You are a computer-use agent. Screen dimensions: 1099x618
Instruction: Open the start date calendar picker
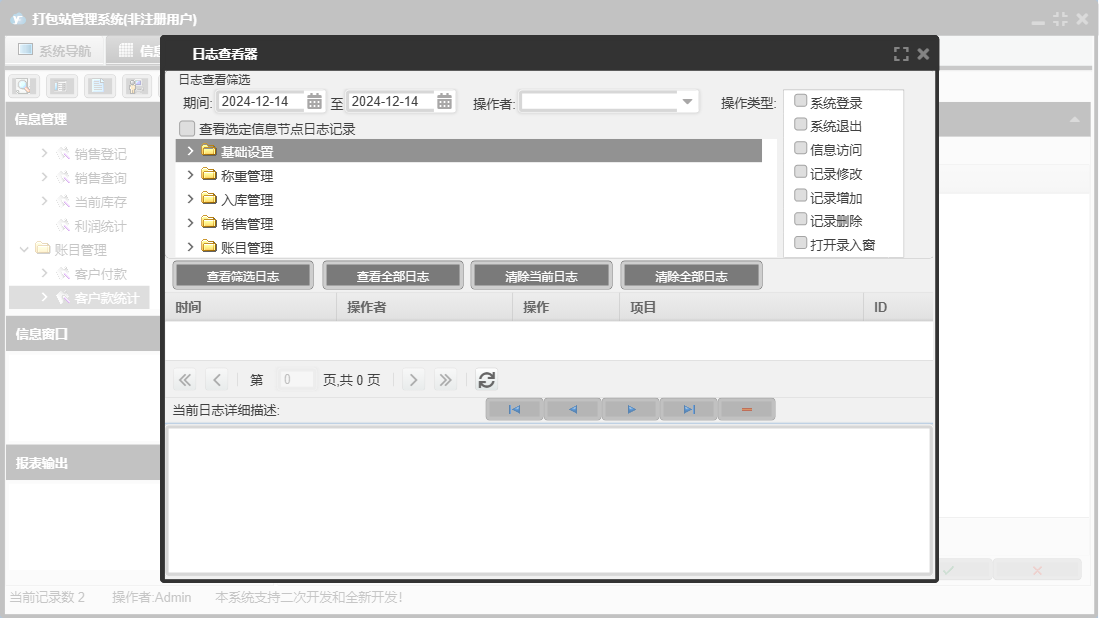[314, 102]
